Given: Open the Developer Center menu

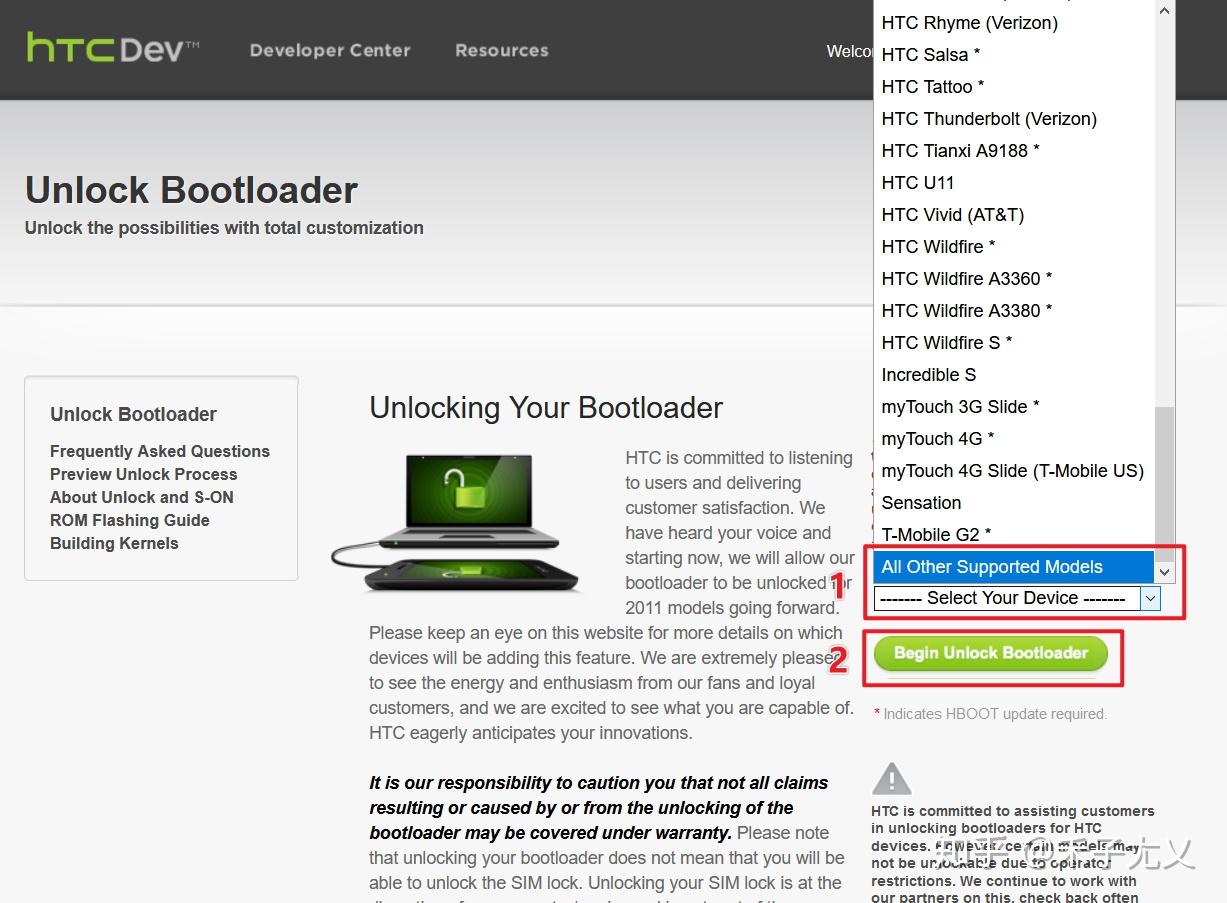Looking at the screenshot, I should [x=330, y=50].
